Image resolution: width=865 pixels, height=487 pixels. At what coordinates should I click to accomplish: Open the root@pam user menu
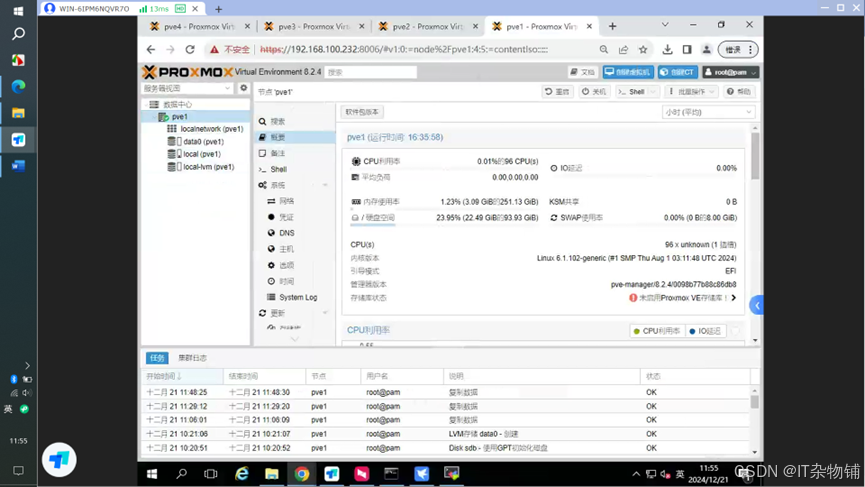pyautogui.click(x=730, y=72)
